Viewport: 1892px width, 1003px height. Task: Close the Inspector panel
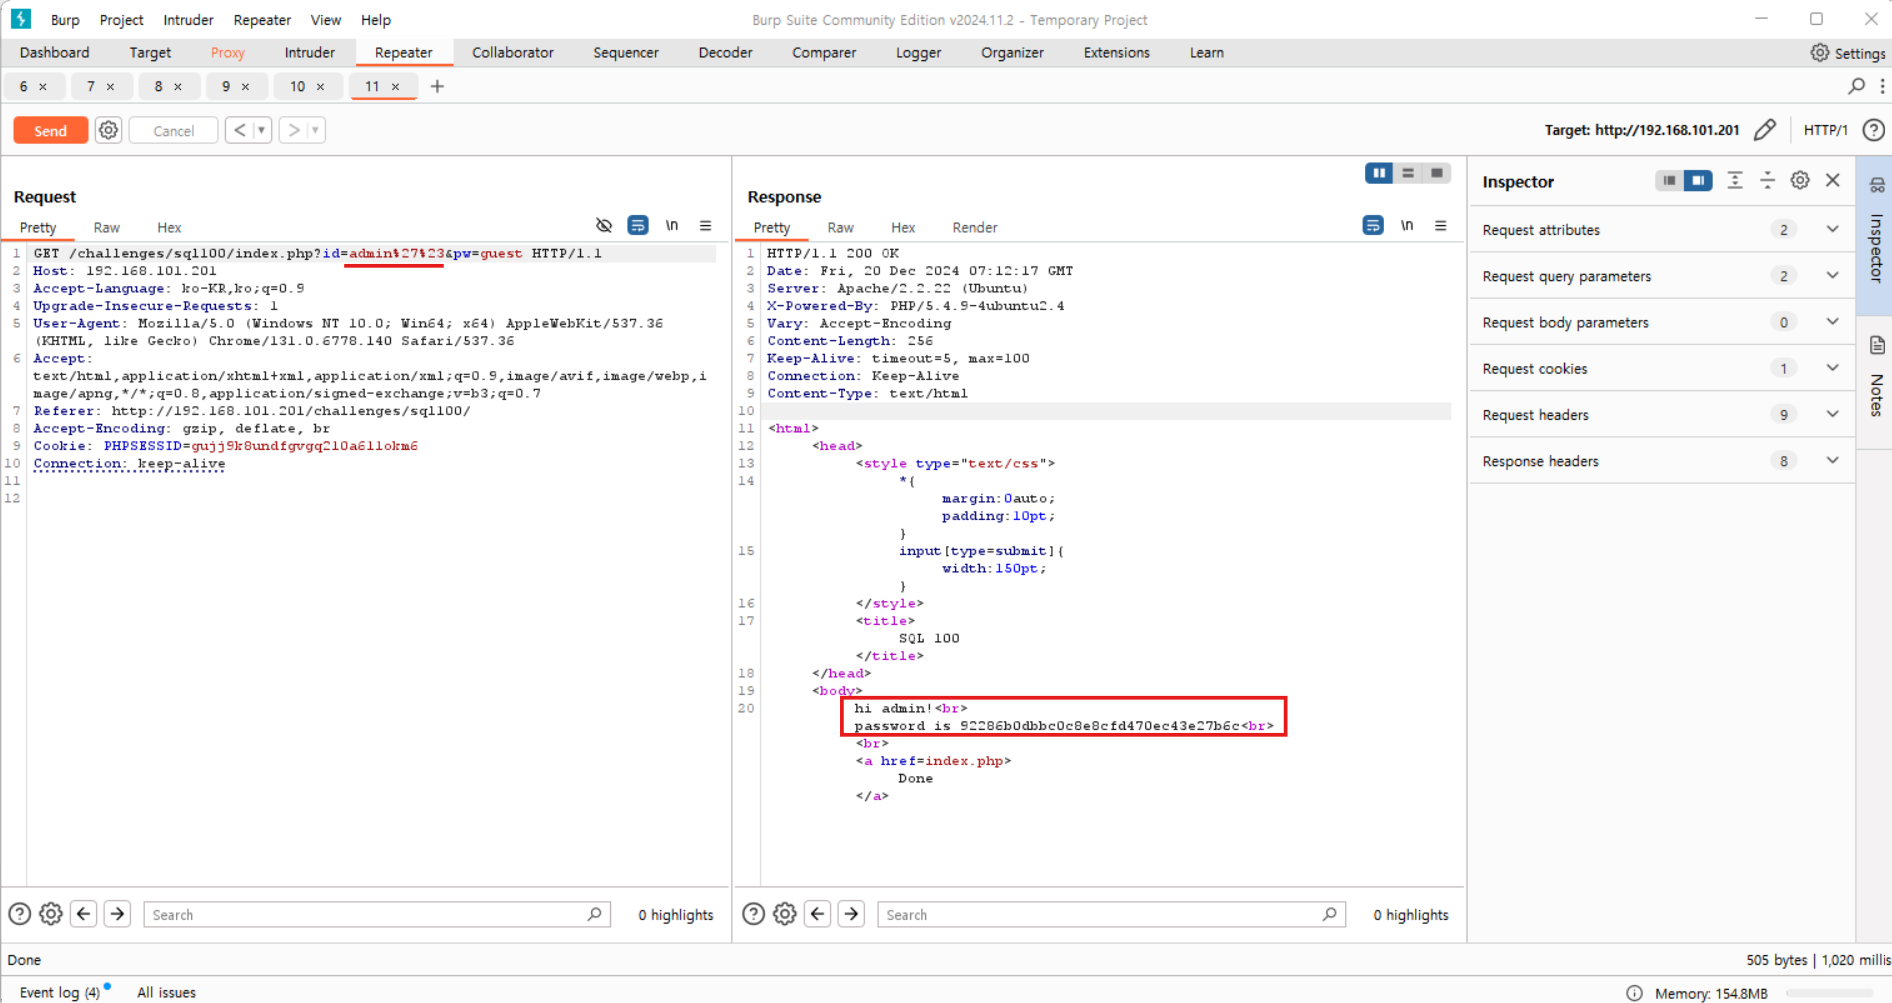click(x=1833, y=180)
